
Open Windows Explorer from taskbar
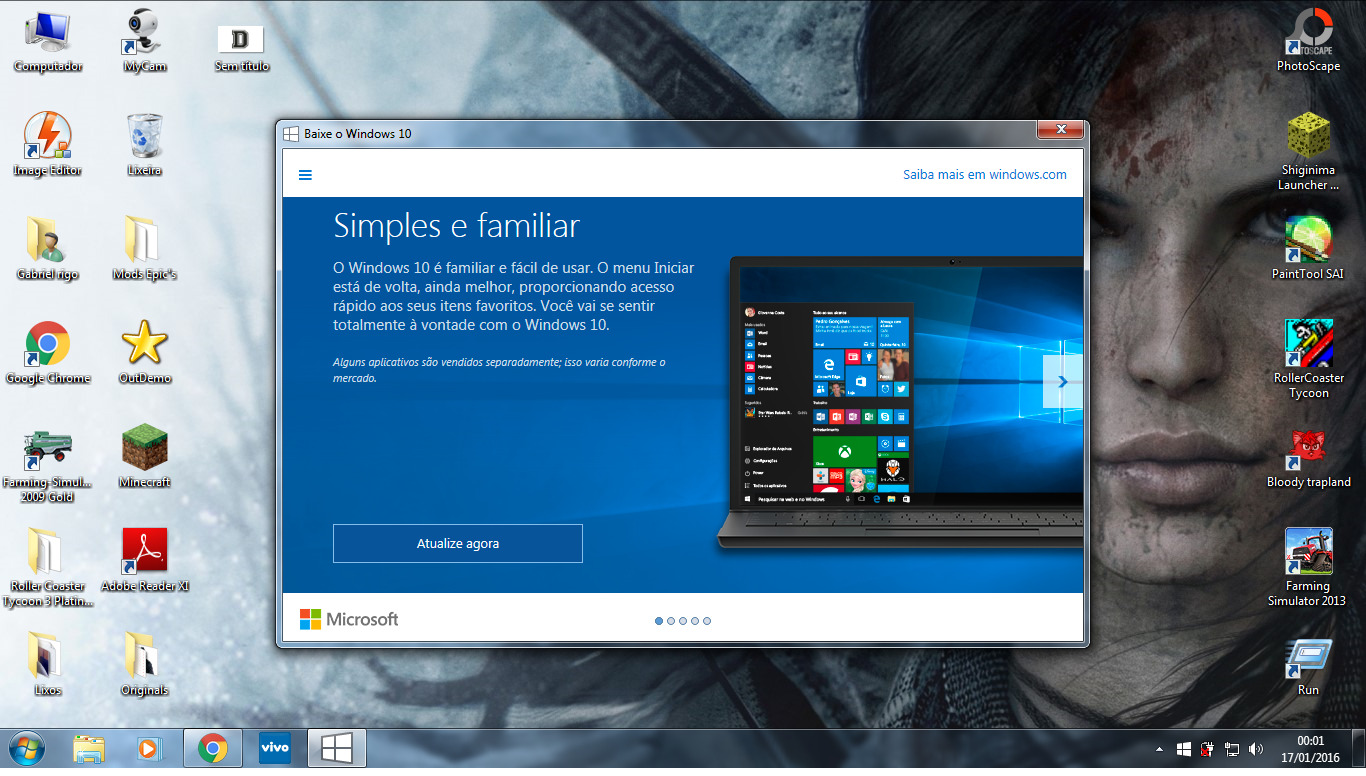pos(89,748)
